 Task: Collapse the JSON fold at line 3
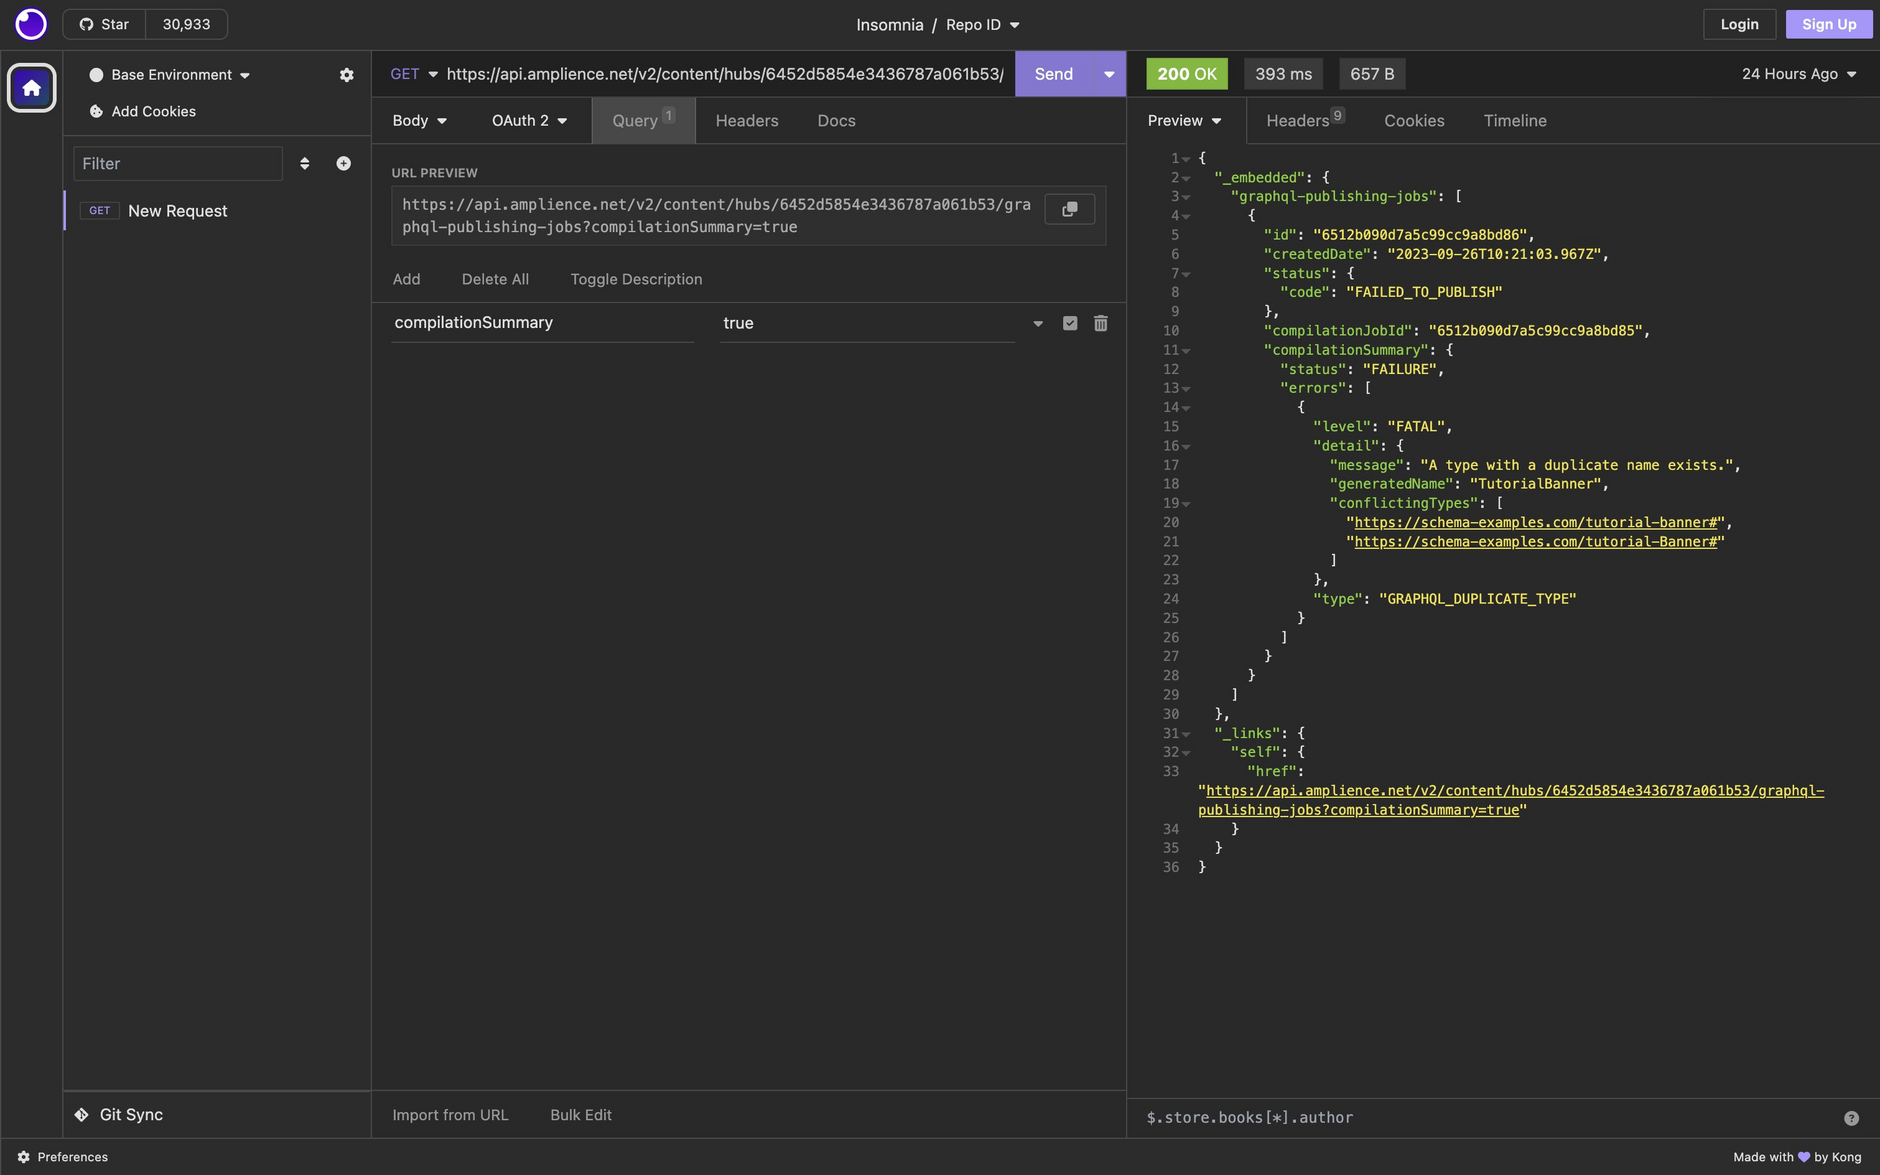coord(1186,197)
